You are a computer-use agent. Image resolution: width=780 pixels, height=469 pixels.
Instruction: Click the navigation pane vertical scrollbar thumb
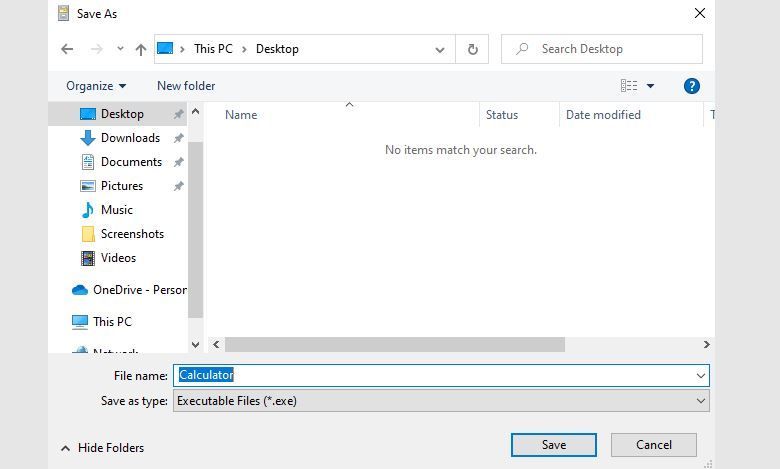click(x=195, y=229)
